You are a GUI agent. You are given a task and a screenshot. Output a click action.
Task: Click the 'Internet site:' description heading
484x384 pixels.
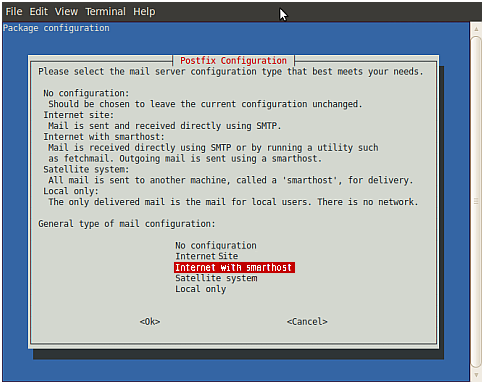(x=78, y=115)
